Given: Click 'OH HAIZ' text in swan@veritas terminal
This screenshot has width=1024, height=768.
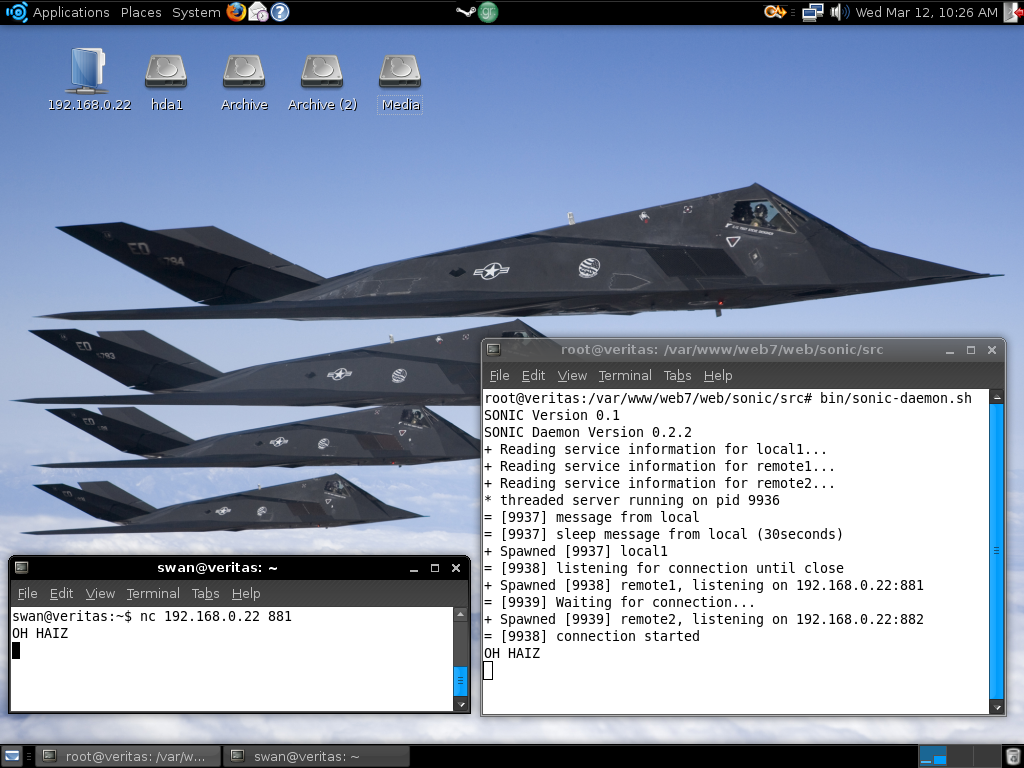Looking at the screenshot, I should (x=40, y=633).
